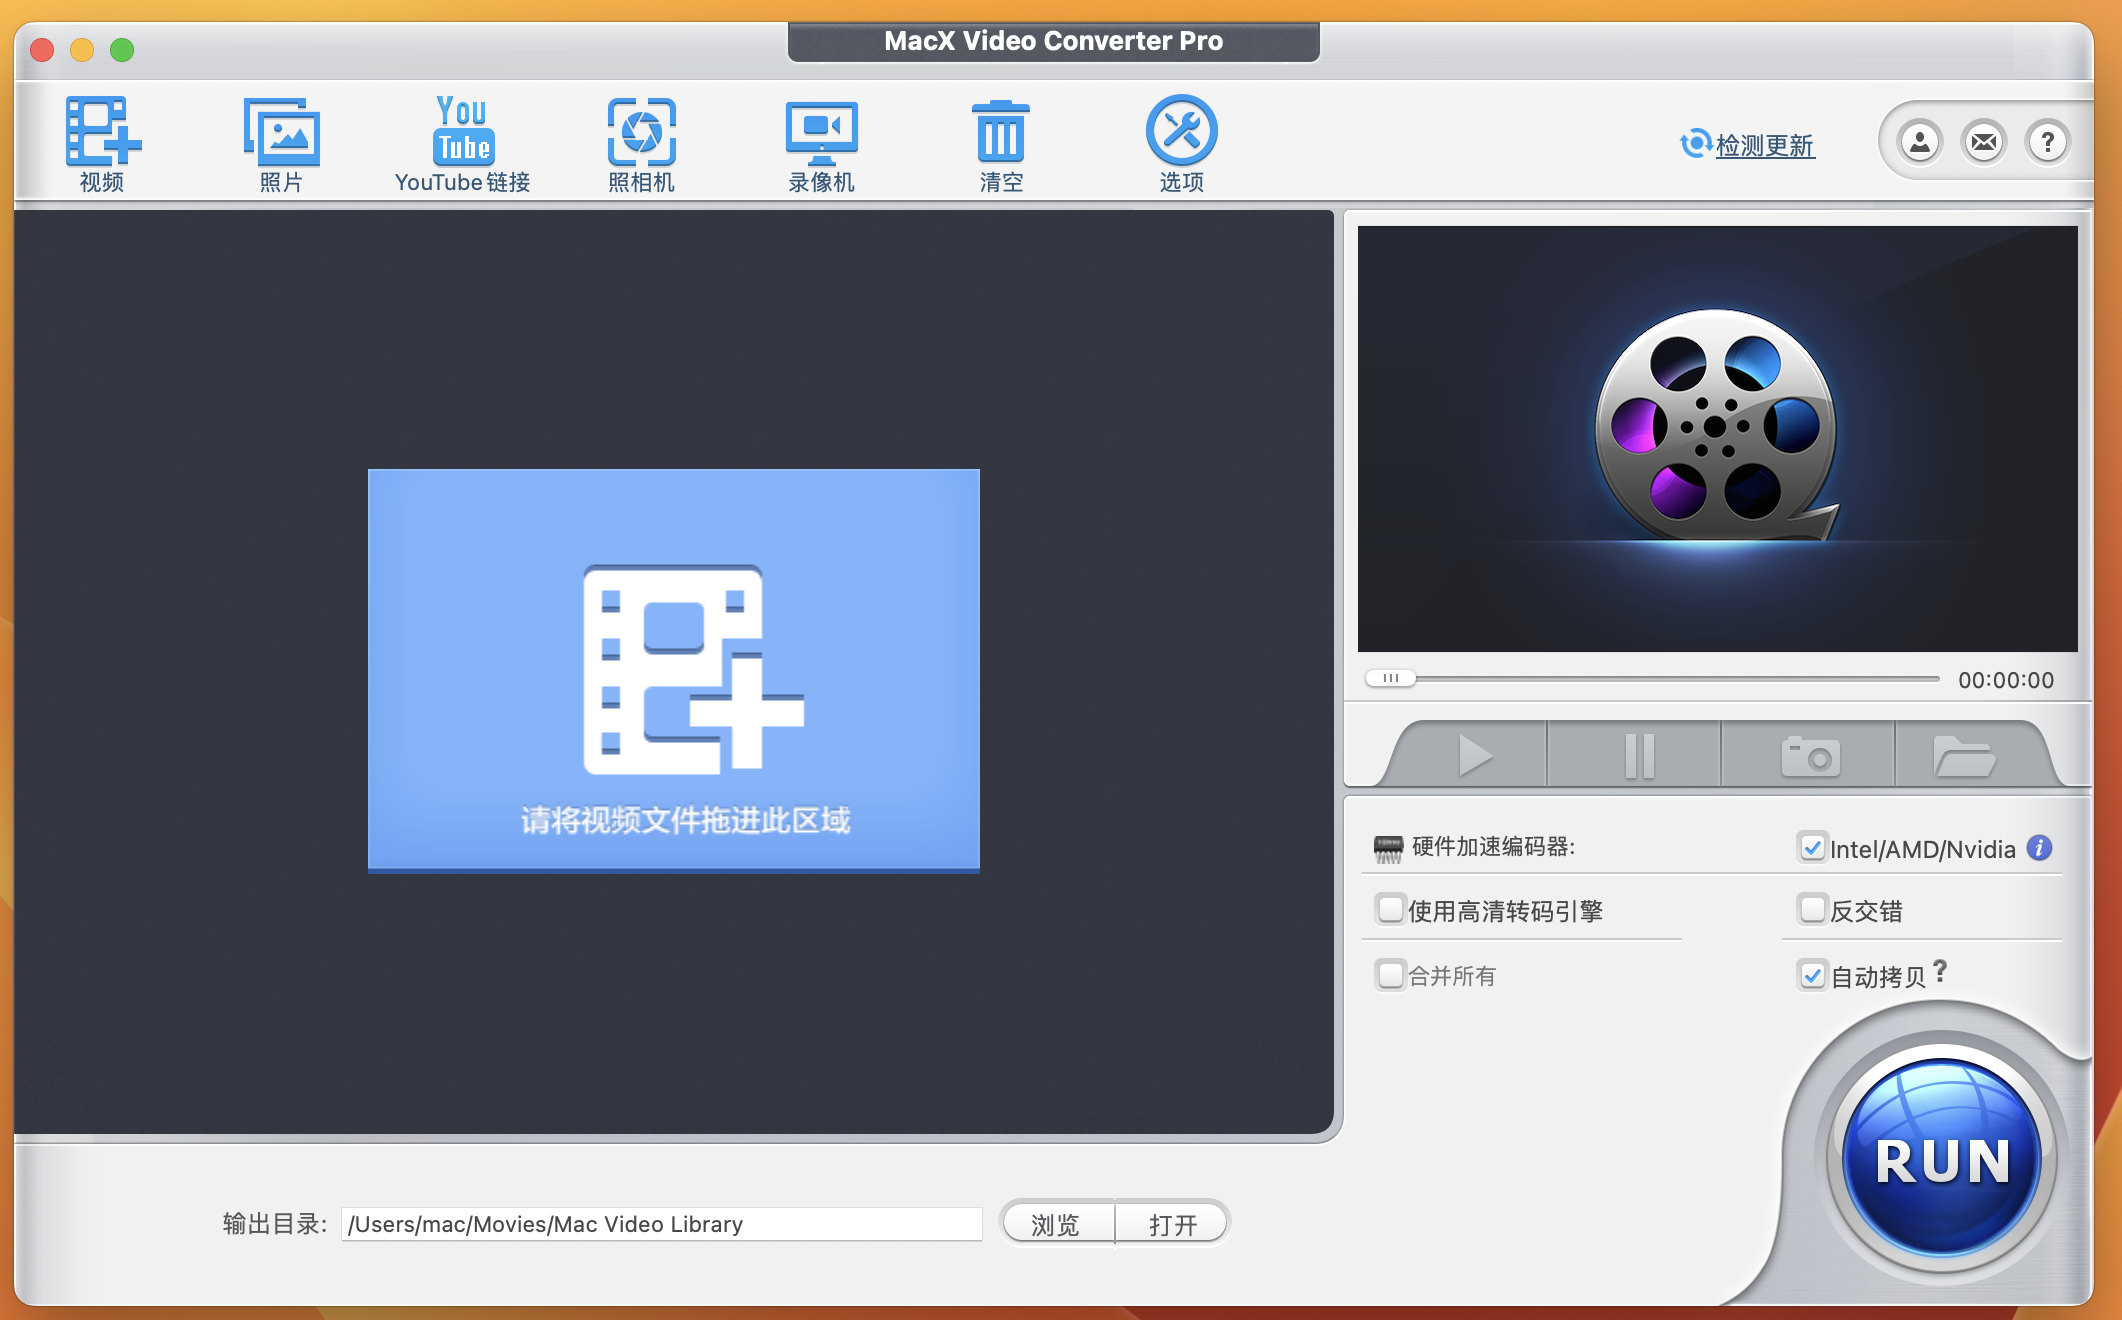Image resolution: width=2122 pixels, height=1320 pixels.
Task: Open the screen recorder (录像机) tool
Action: pyautogui.click(x=821, y=133)
